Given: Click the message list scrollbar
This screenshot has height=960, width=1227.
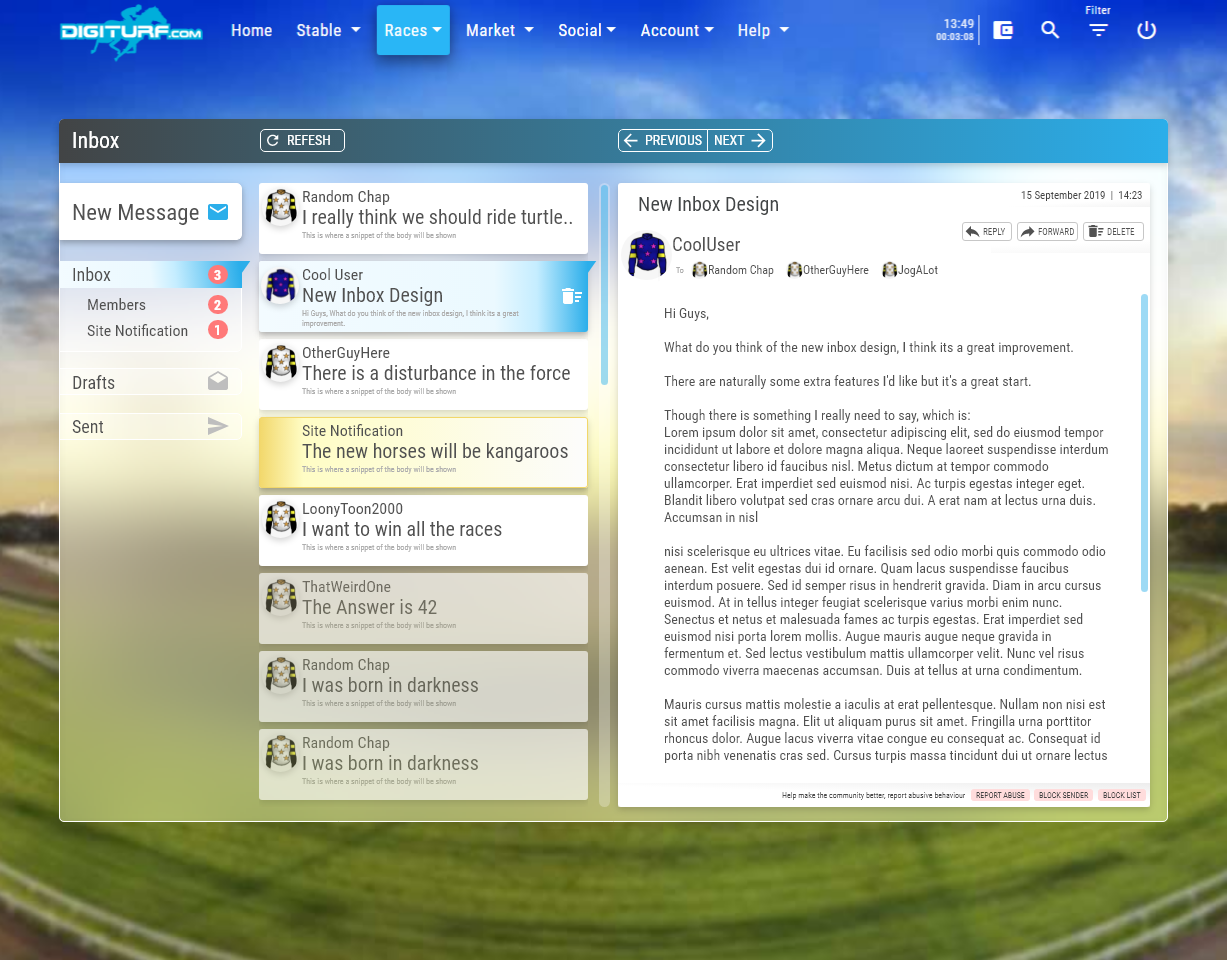Looking at the screenshot, I should (604, 284).
